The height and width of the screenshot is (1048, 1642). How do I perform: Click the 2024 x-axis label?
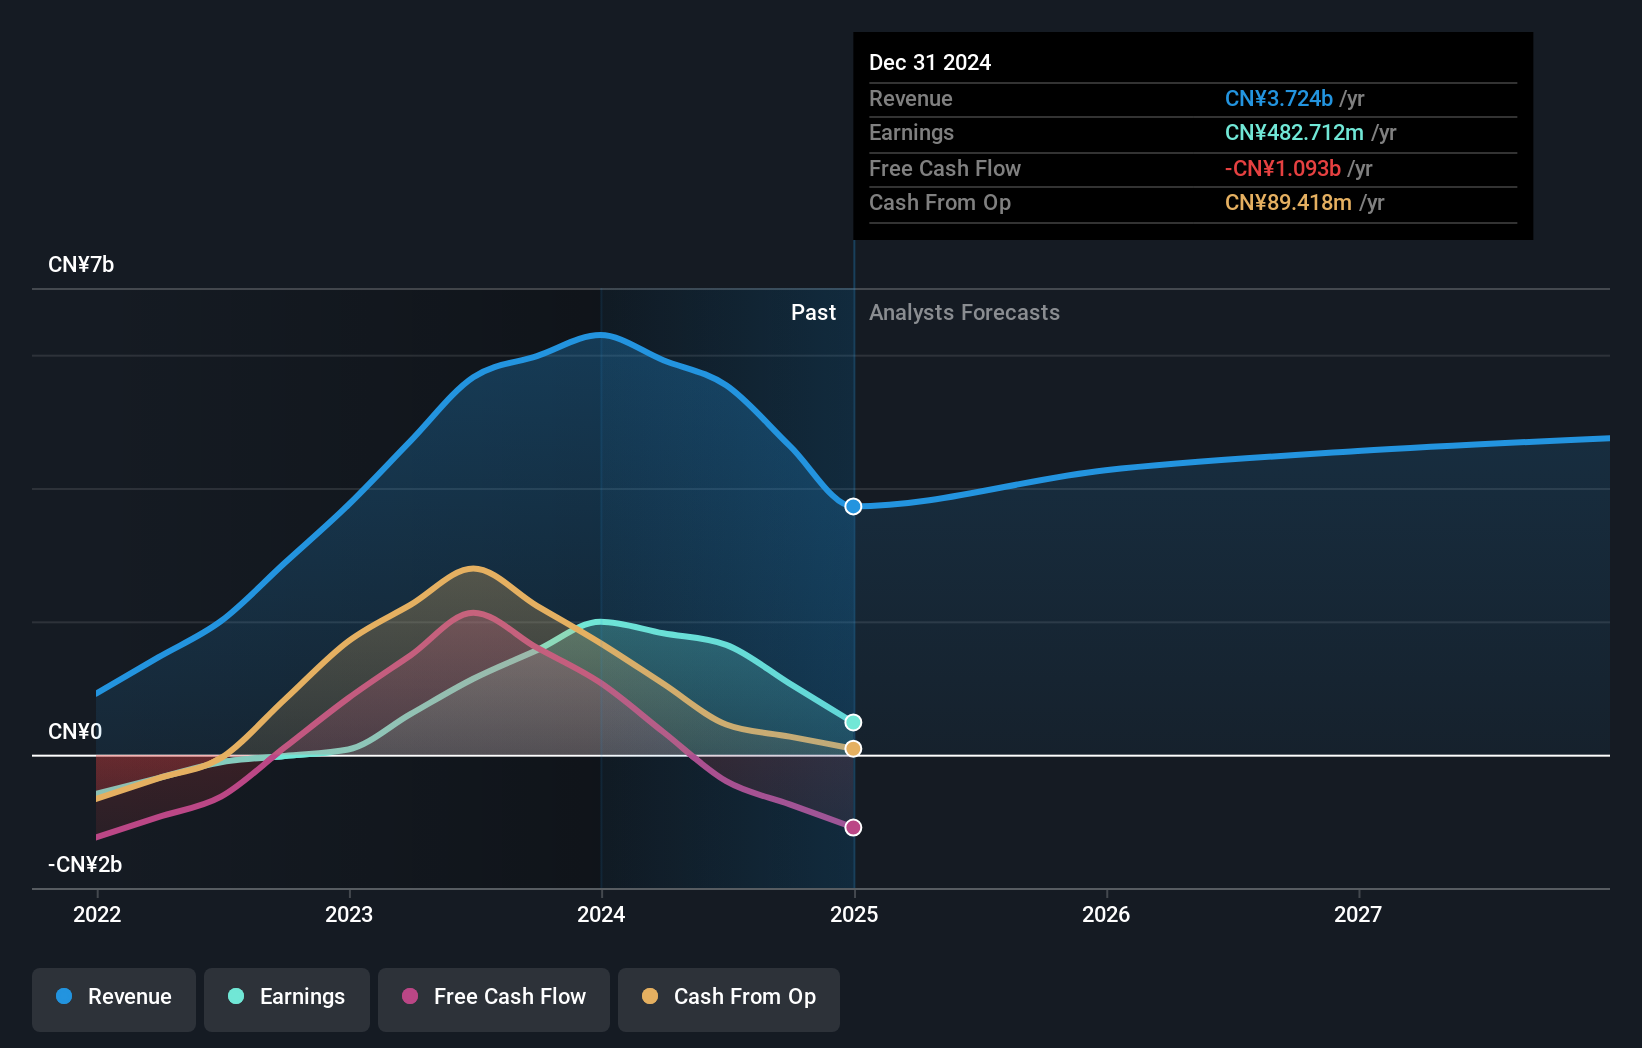(601, 914)
